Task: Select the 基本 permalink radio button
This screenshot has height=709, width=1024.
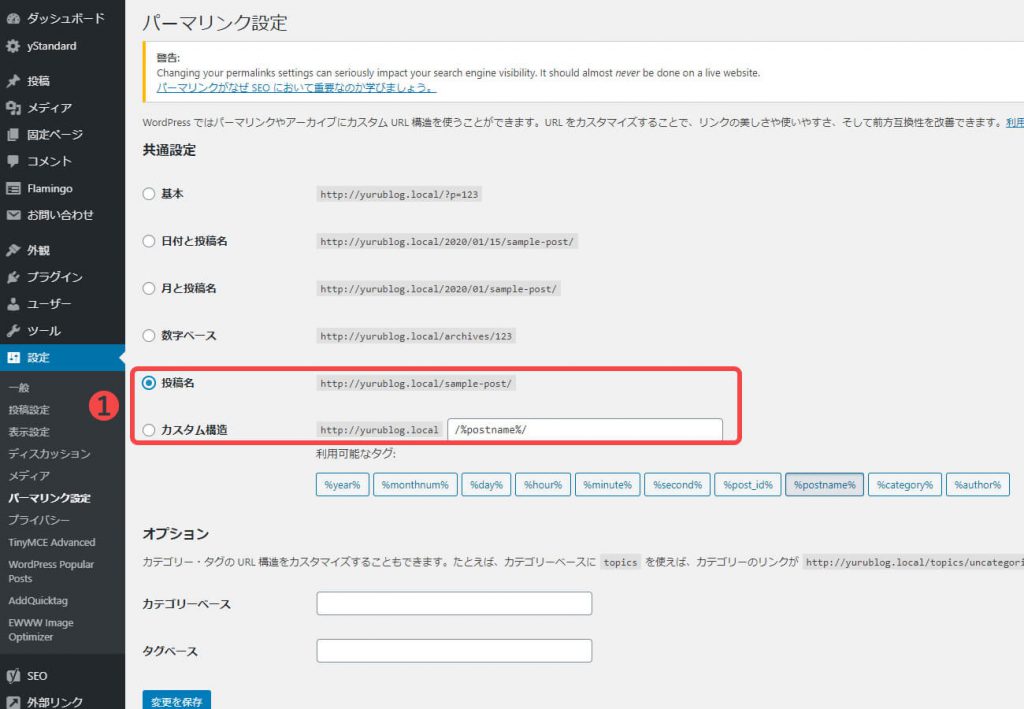Action: pos(149,194)
